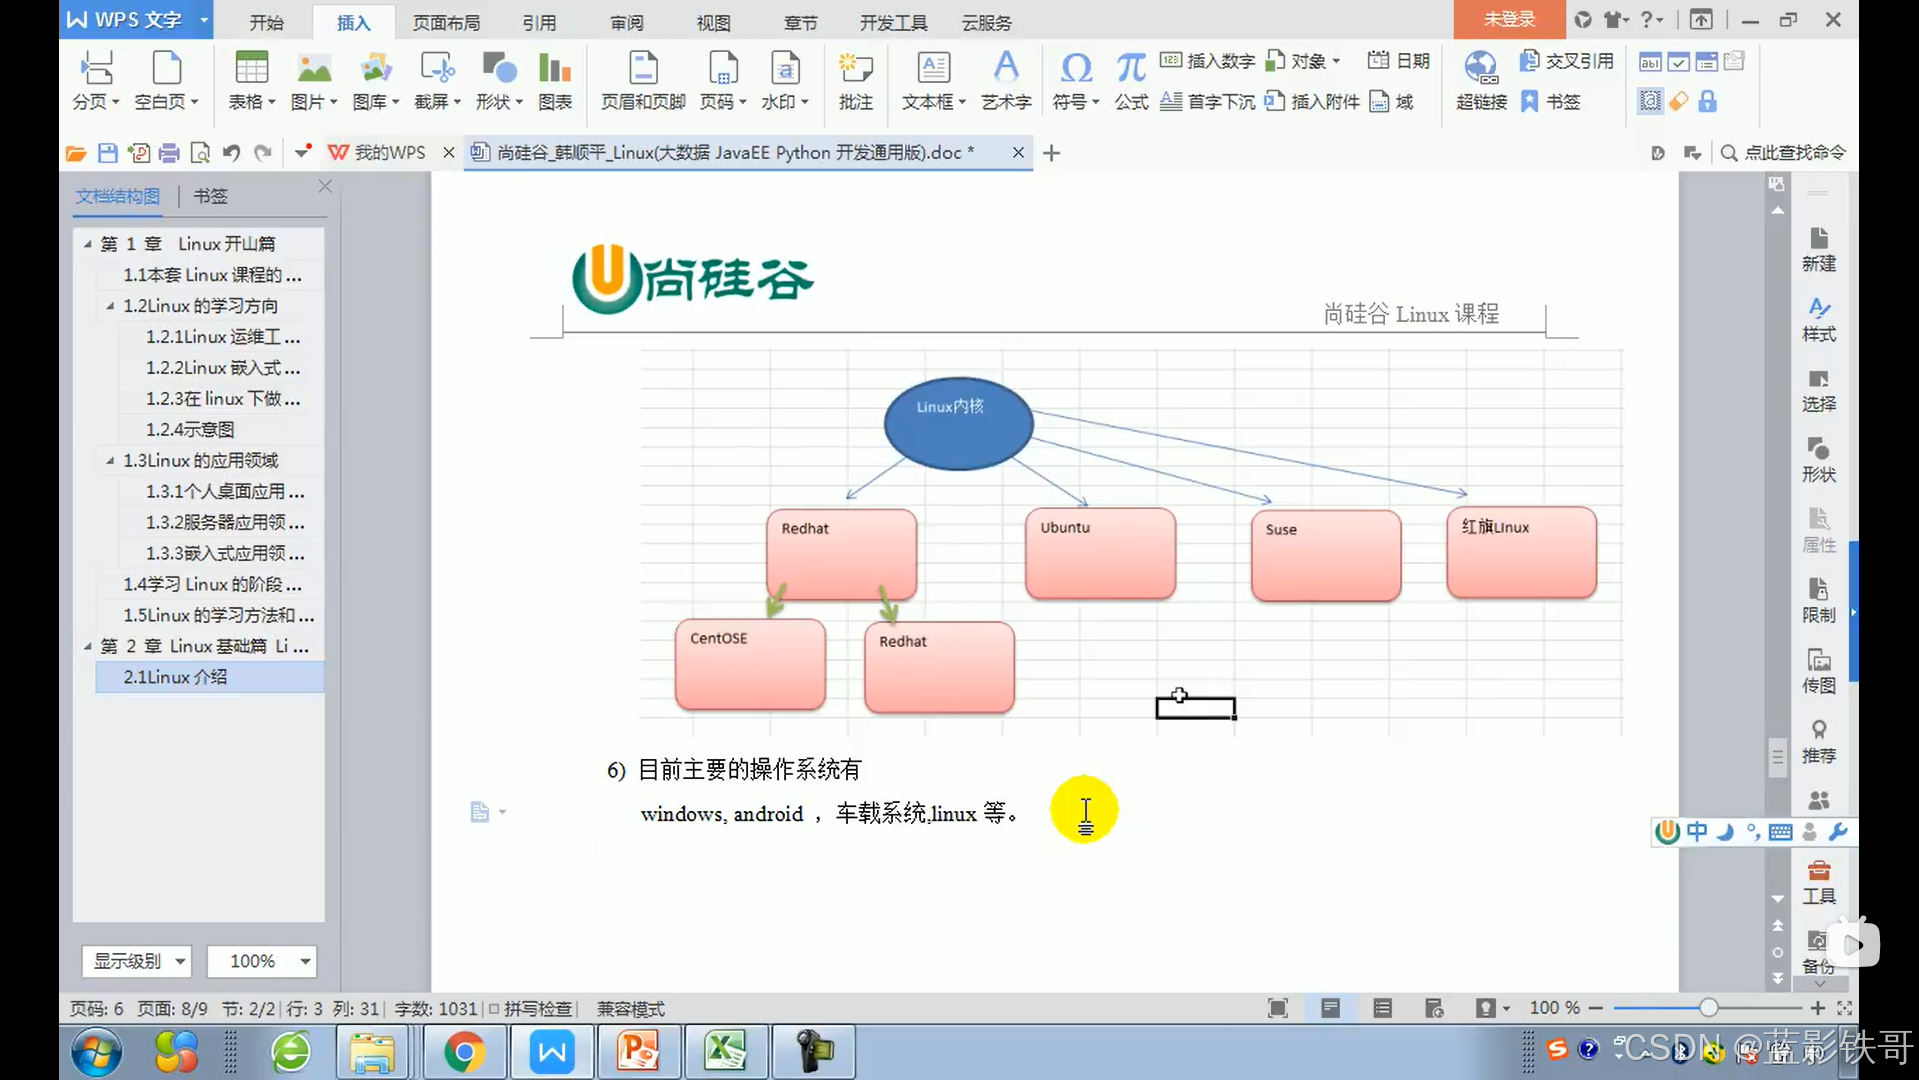Switch to page layout view

point(1330,1008)
